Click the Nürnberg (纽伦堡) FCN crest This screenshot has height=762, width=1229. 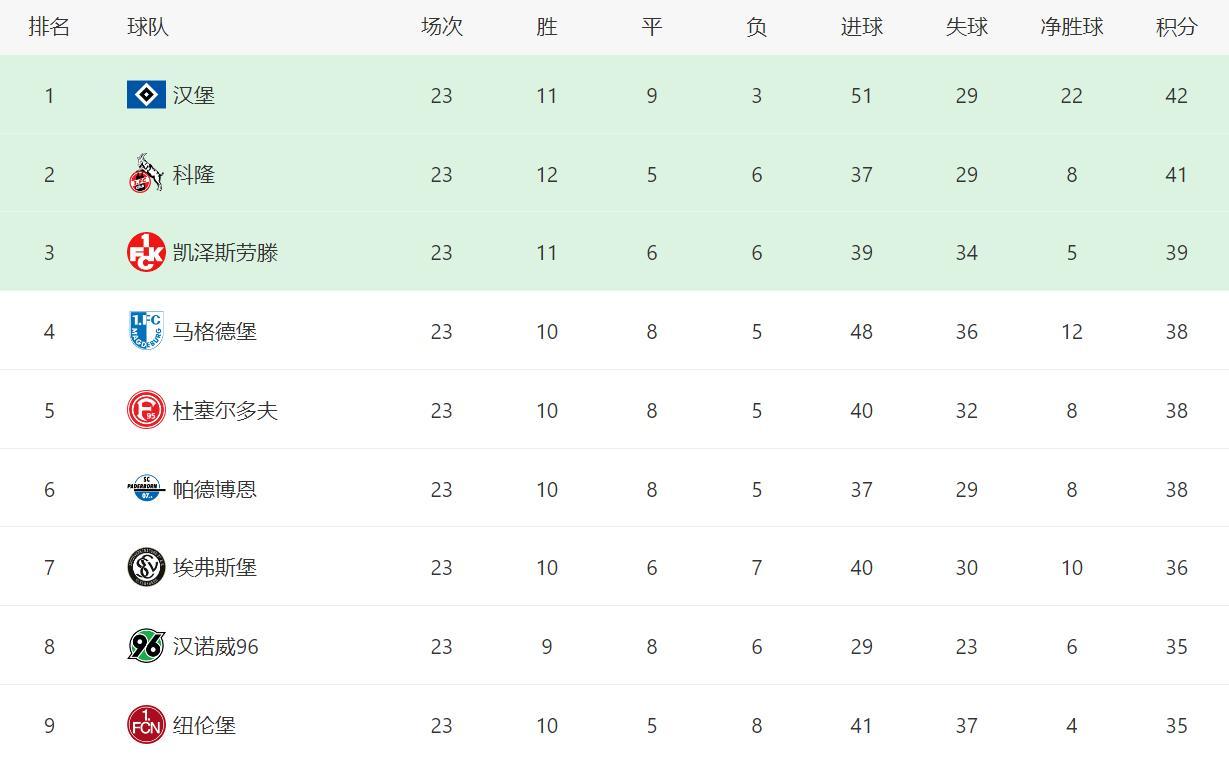[146, 725]
